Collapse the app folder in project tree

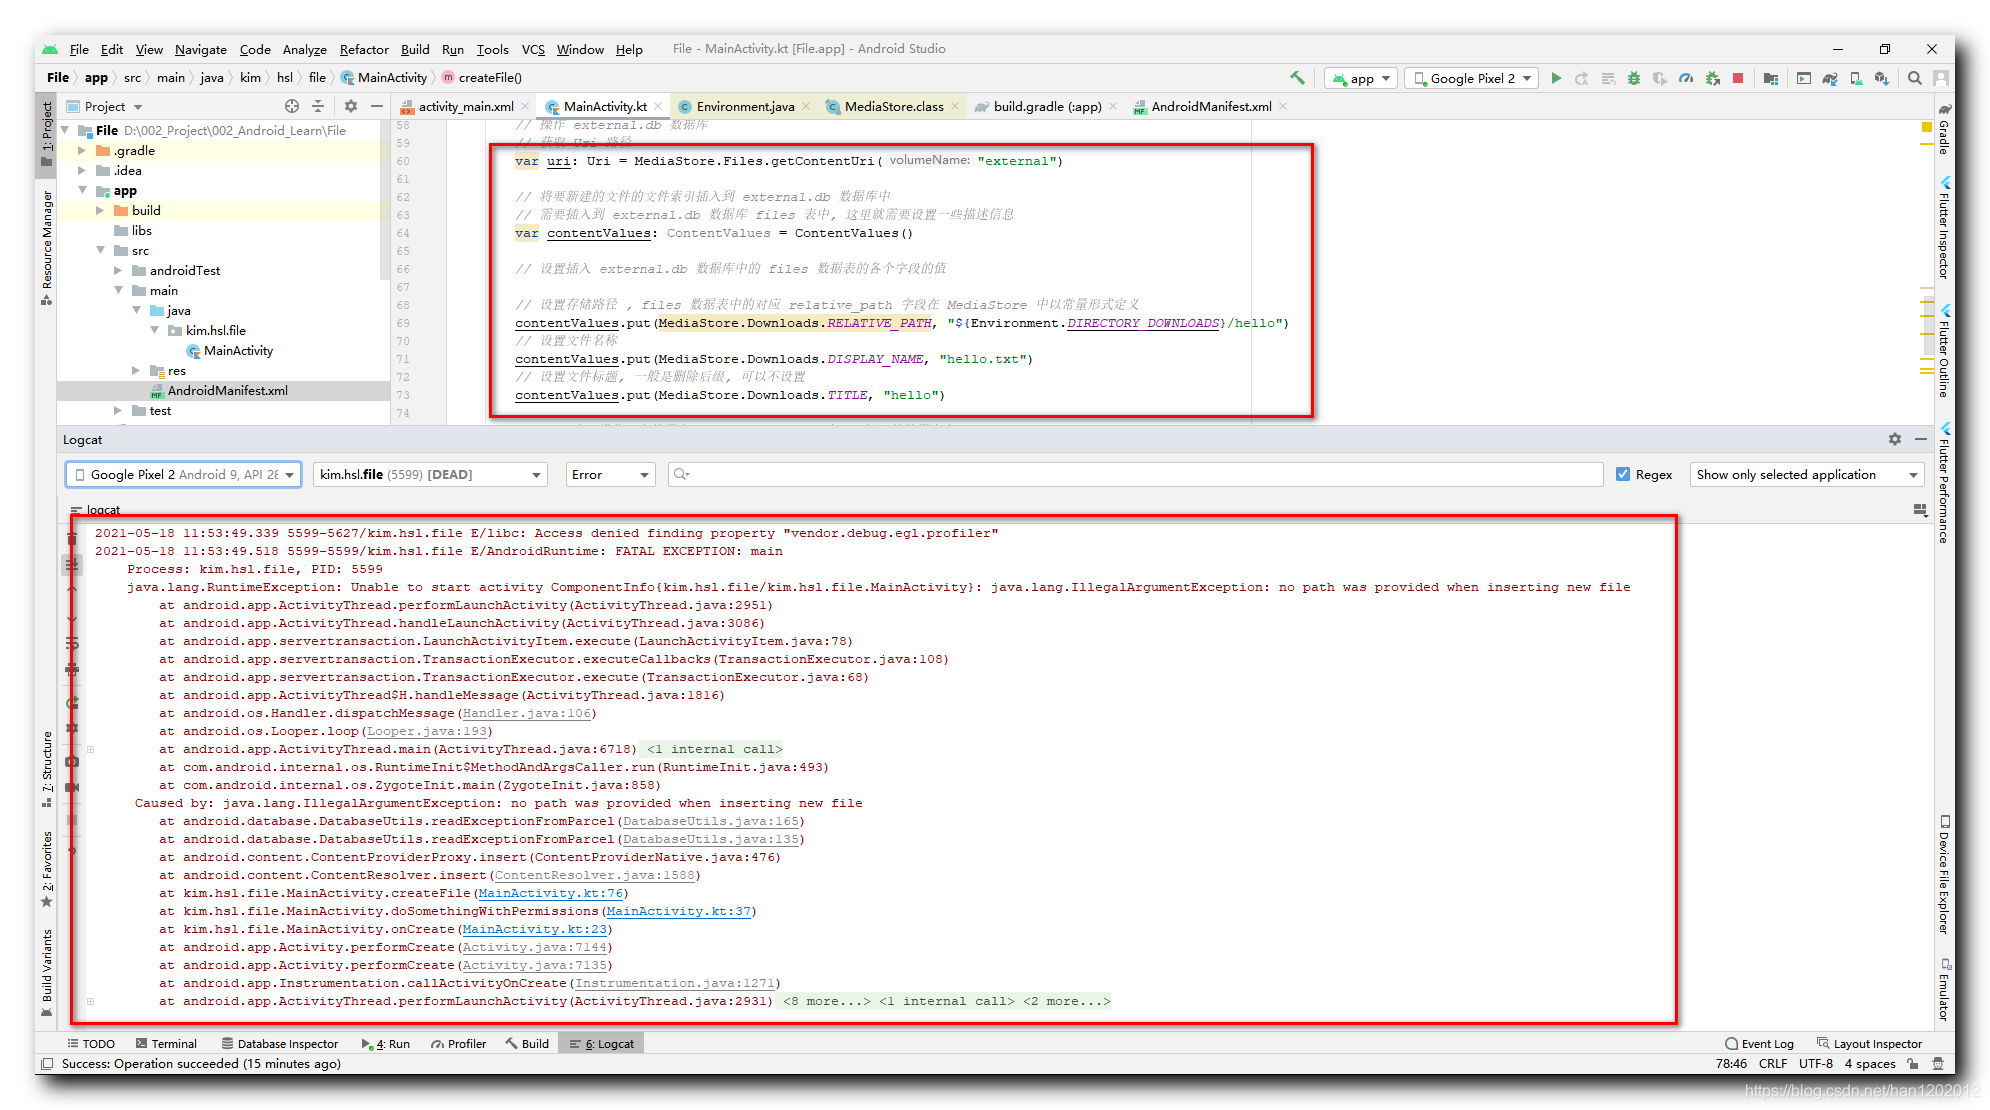pyautogui.click(x=83, y=190)
